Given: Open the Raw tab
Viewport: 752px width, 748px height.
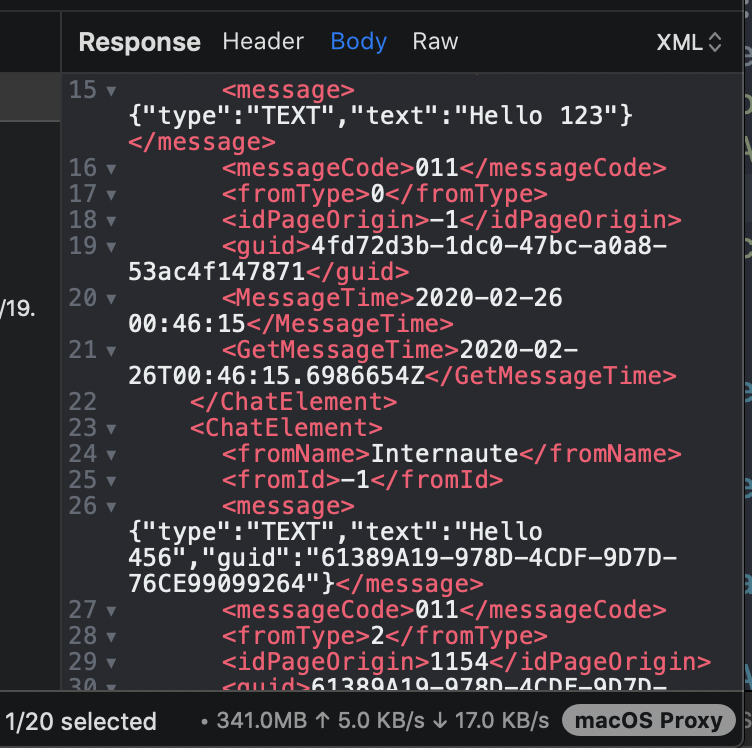Looking at the screenshot, I should pos(435,41).
